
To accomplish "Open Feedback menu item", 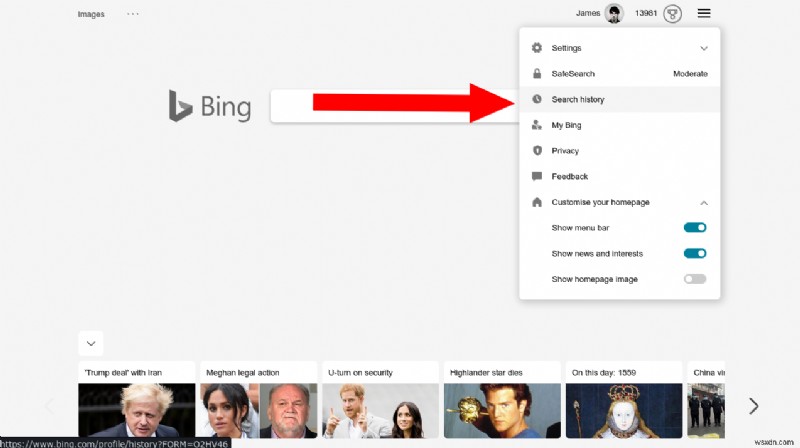I will (619, 177).
